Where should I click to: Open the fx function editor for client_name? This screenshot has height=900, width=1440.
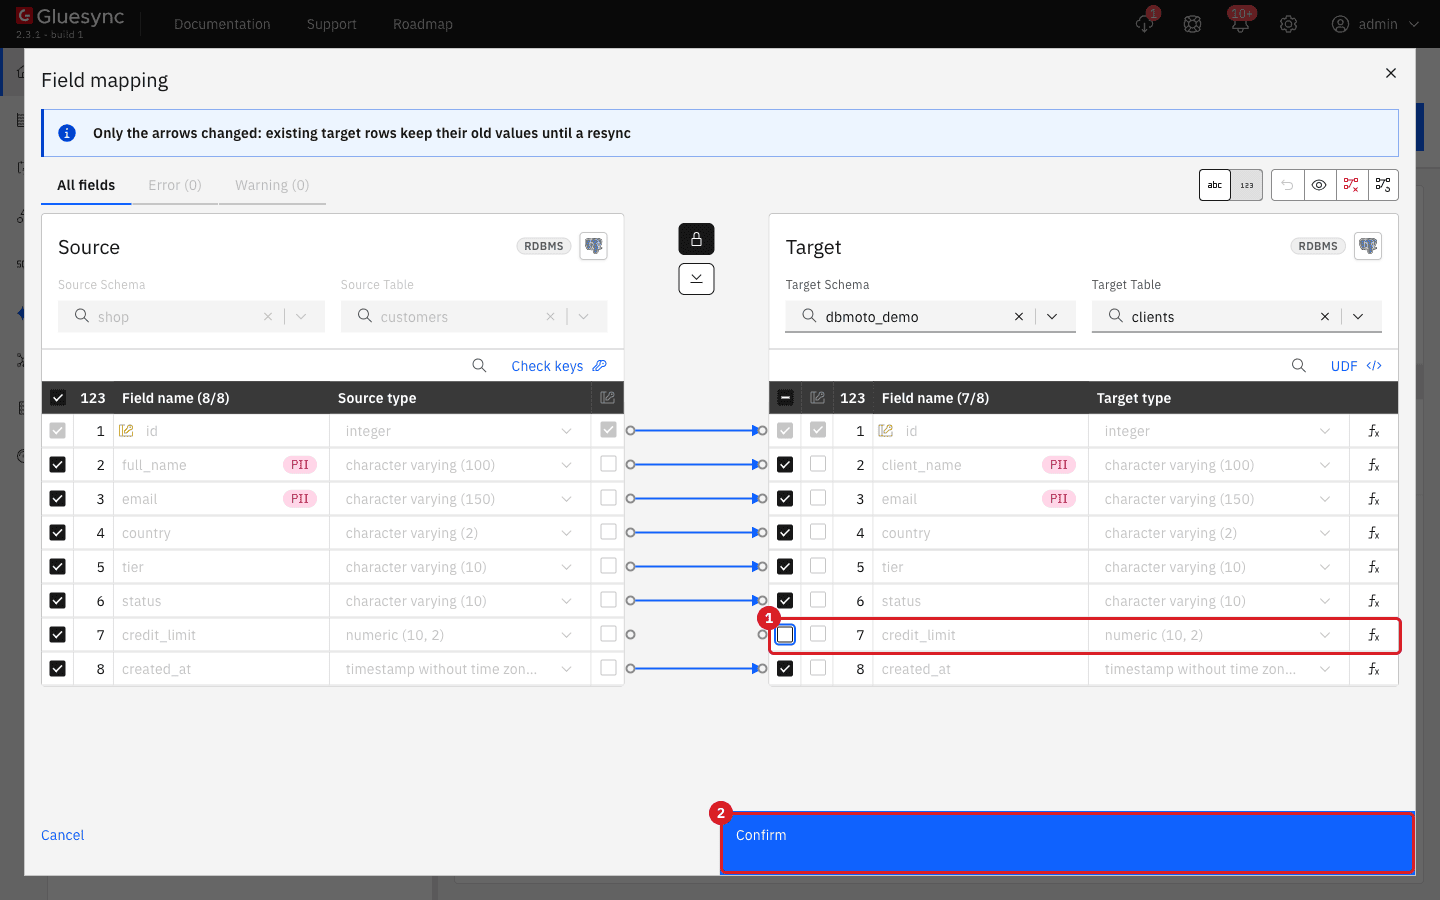click(1374, 465)
